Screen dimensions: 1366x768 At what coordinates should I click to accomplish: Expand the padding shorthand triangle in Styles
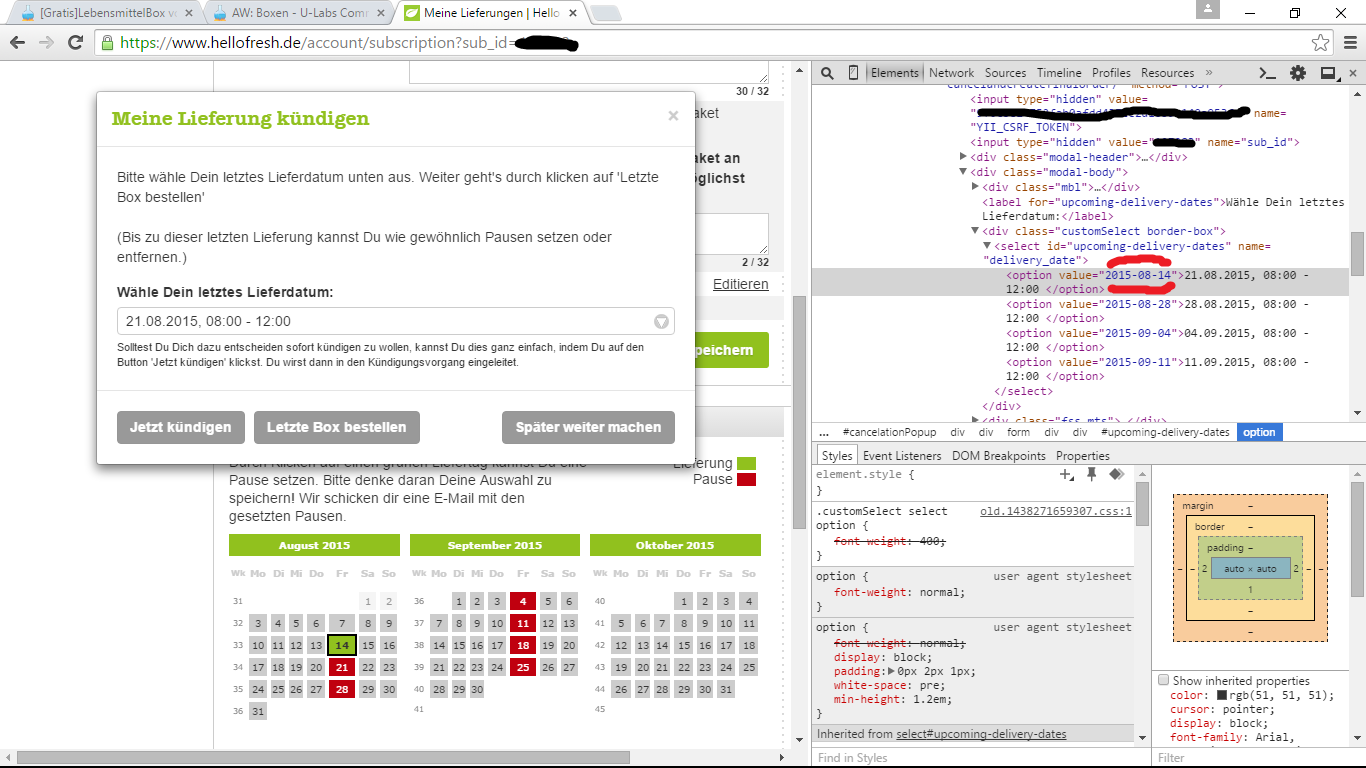click(892, 672)
